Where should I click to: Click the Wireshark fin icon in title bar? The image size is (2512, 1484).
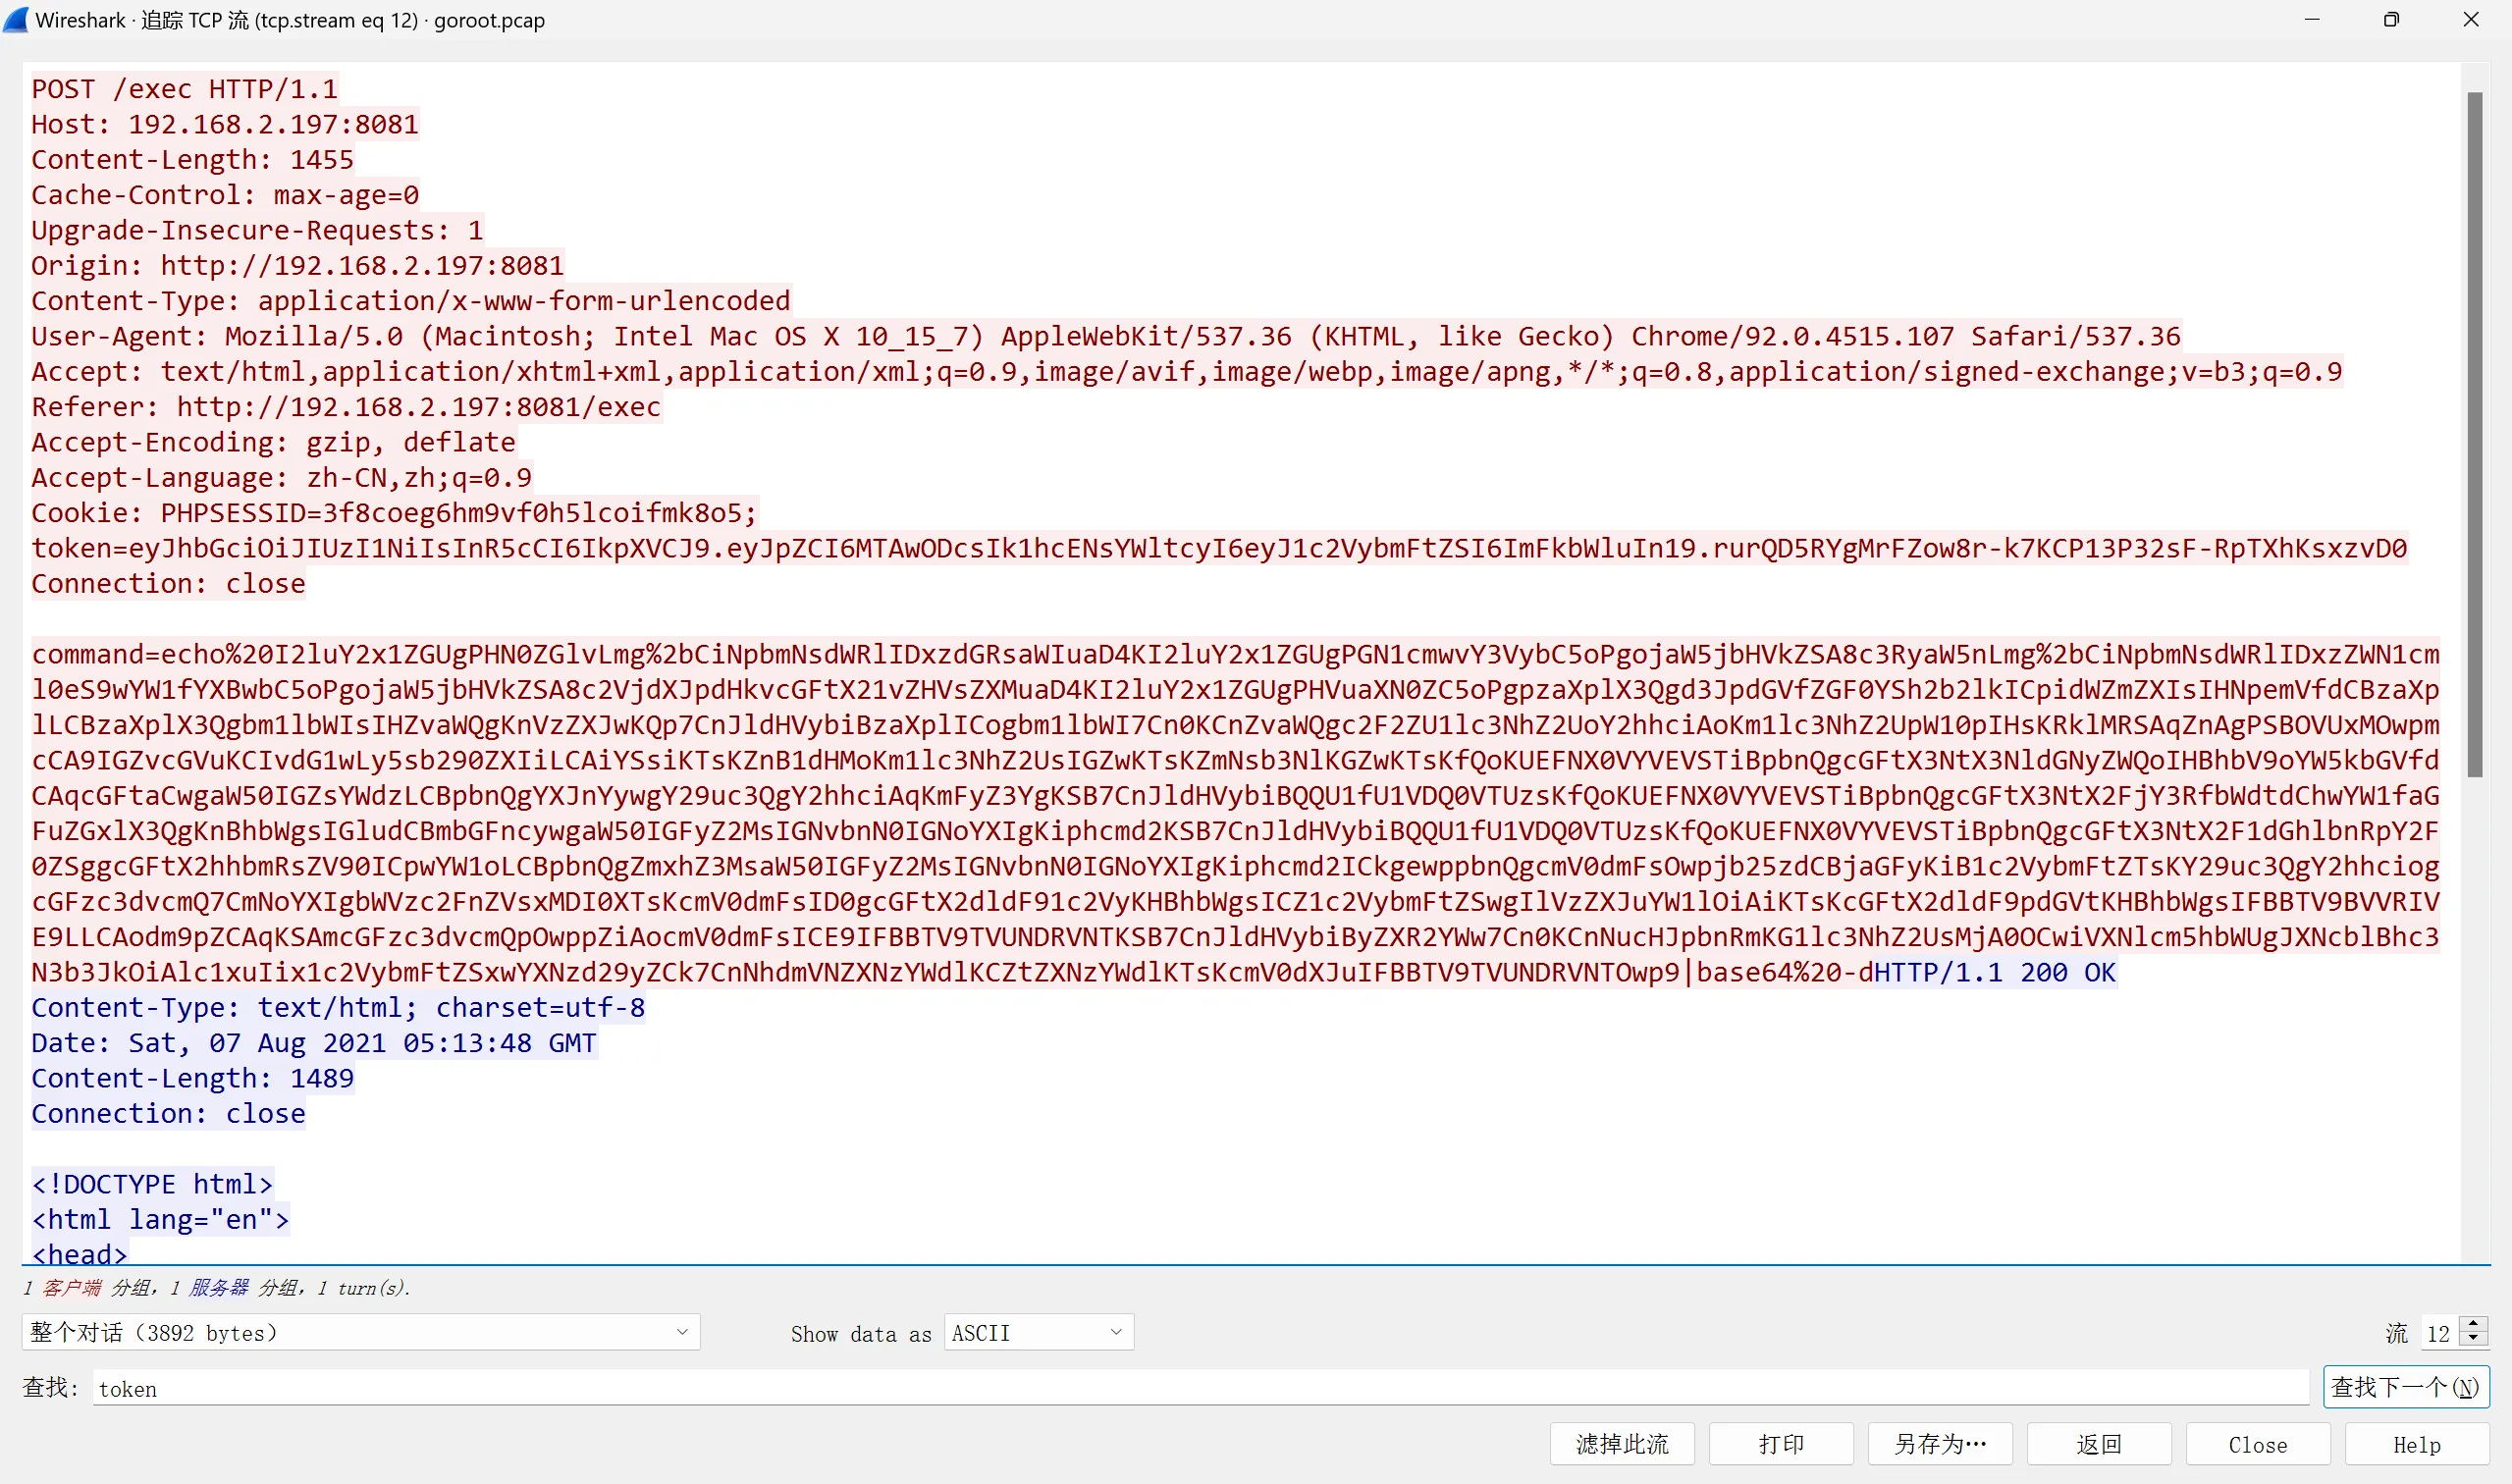tap(16, 19)
